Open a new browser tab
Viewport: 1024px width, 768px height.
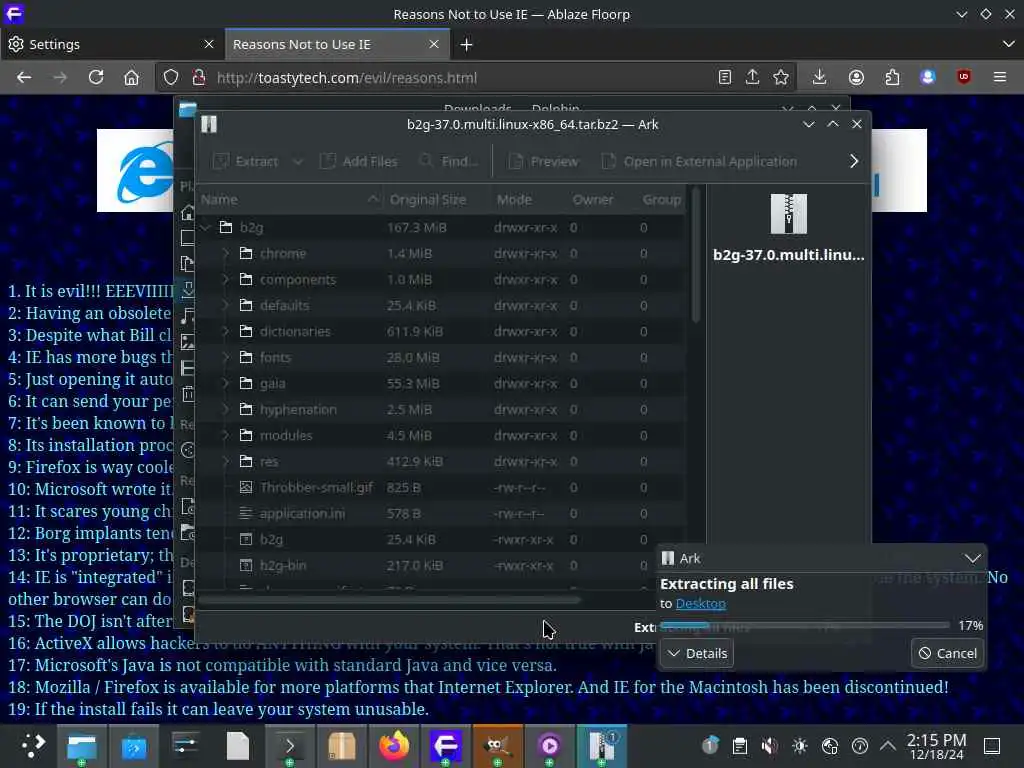pos(466,44)
